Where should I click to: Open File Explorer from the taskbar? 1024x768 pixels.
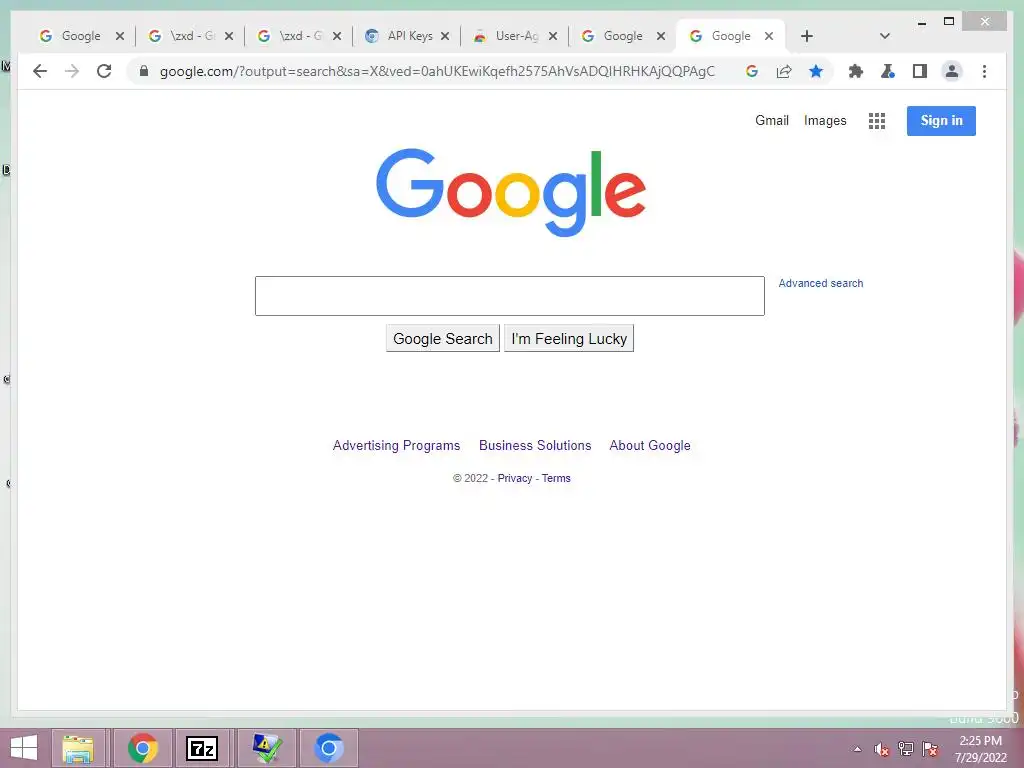[78, 748]
